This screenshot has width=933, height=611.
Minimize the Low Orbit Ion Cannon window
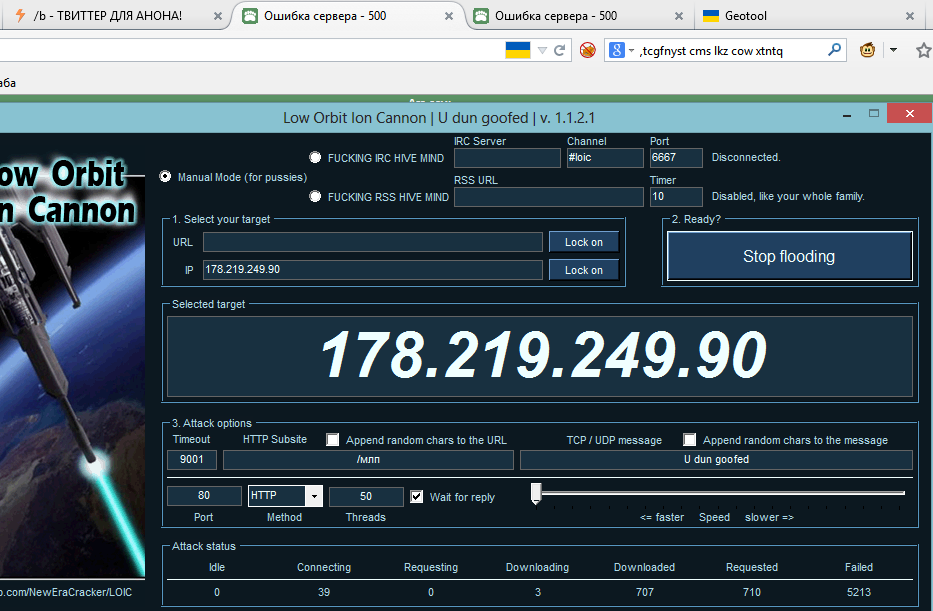846,114
